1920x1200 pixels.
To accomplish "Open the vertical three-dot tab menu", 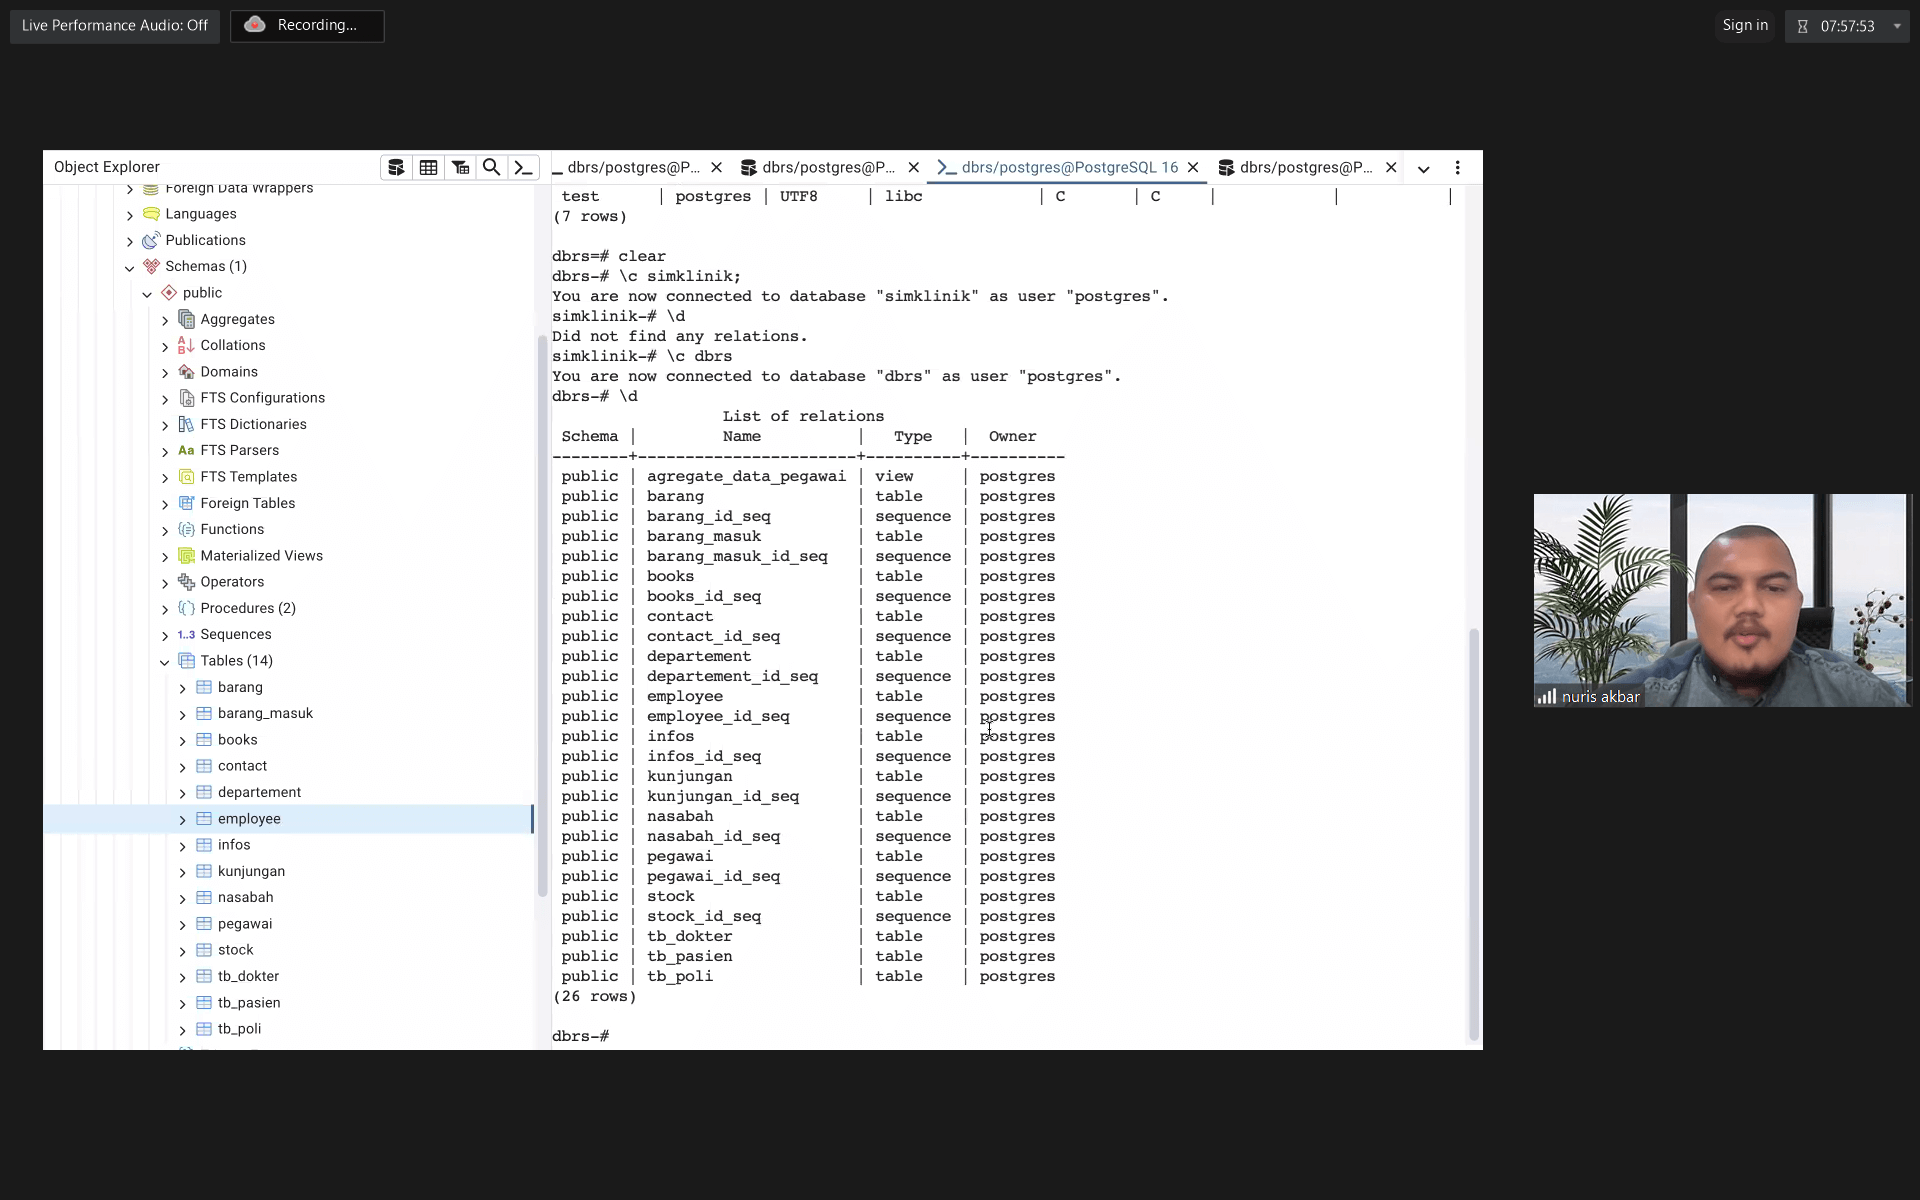I will 1457,168.
